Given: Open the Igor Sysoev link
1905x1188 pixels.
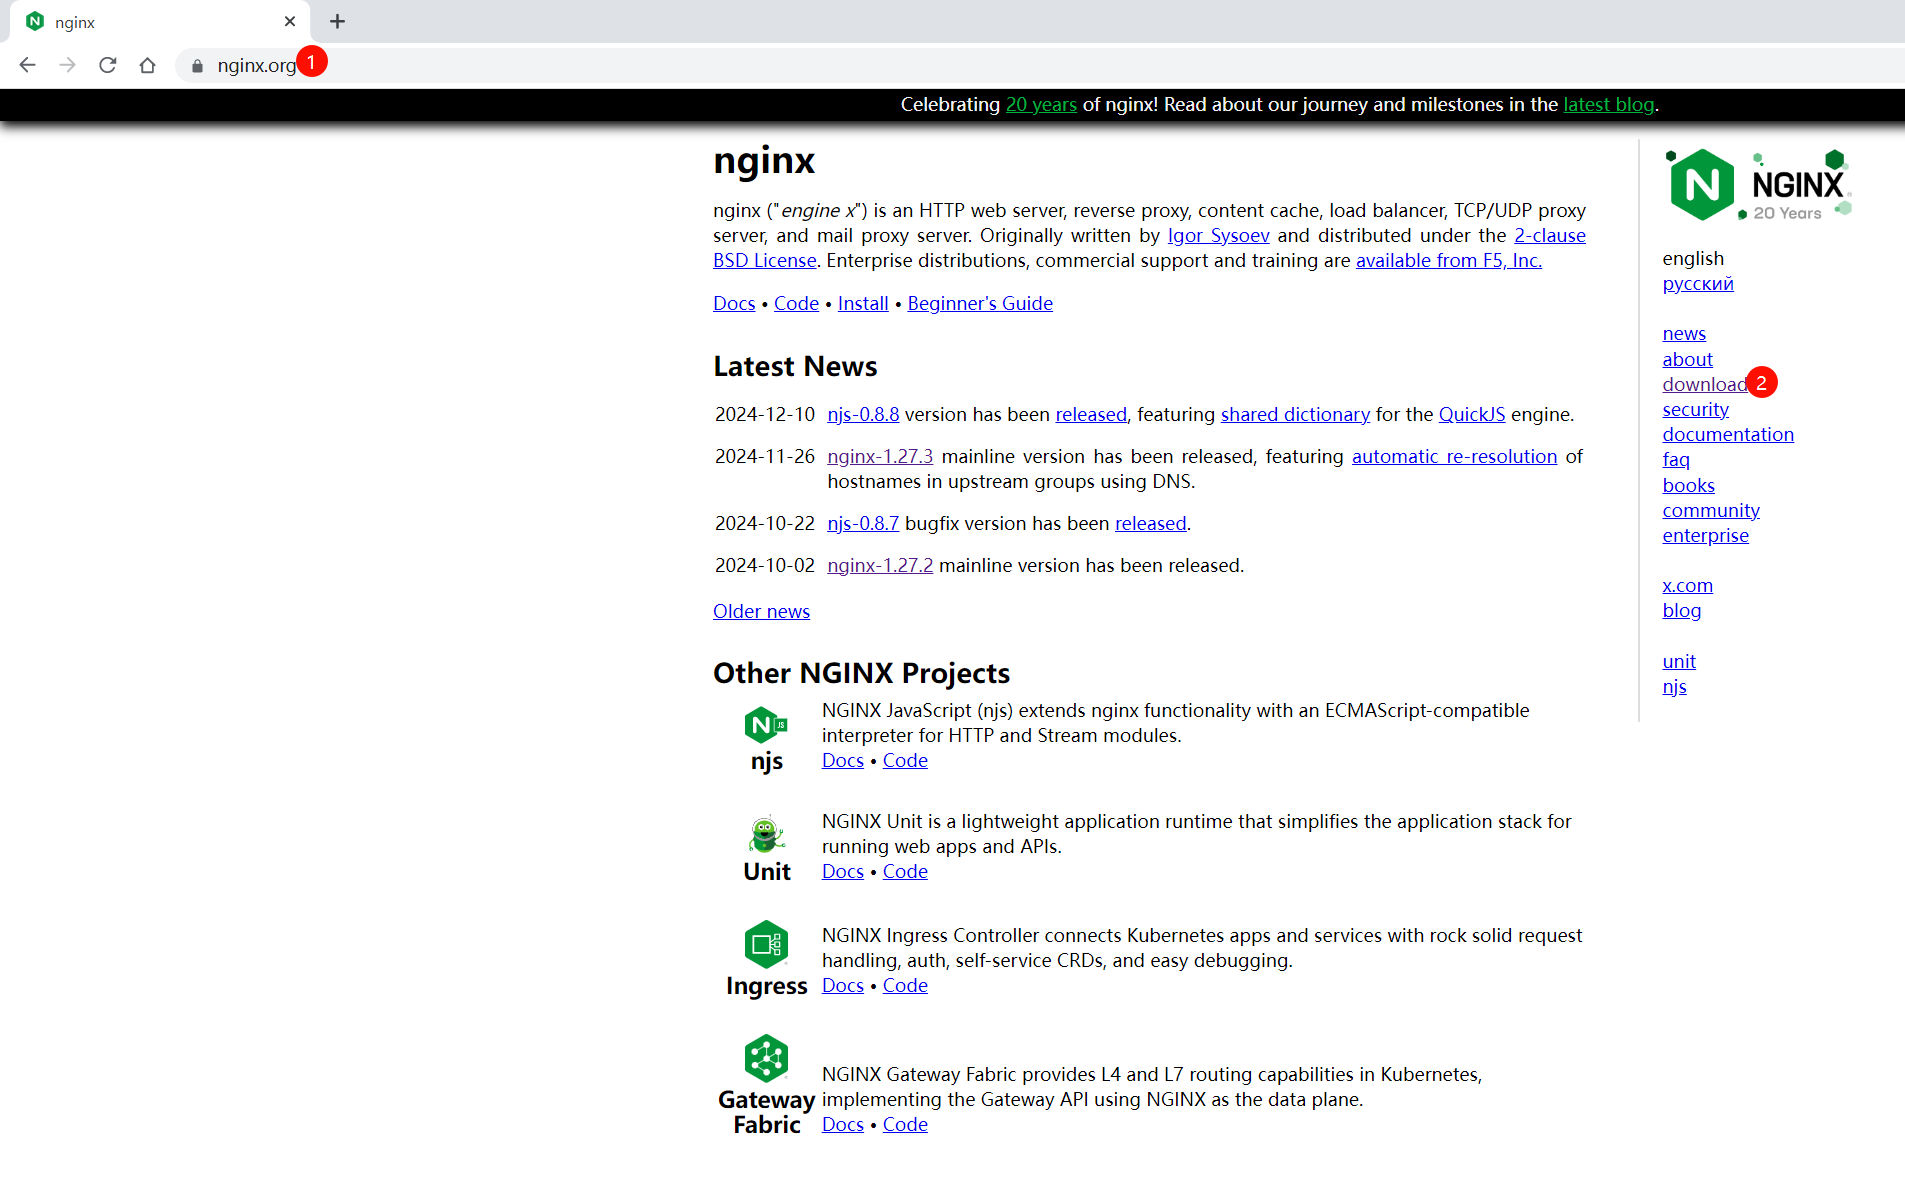Looking at the screenshot, I should [1218, 235].
